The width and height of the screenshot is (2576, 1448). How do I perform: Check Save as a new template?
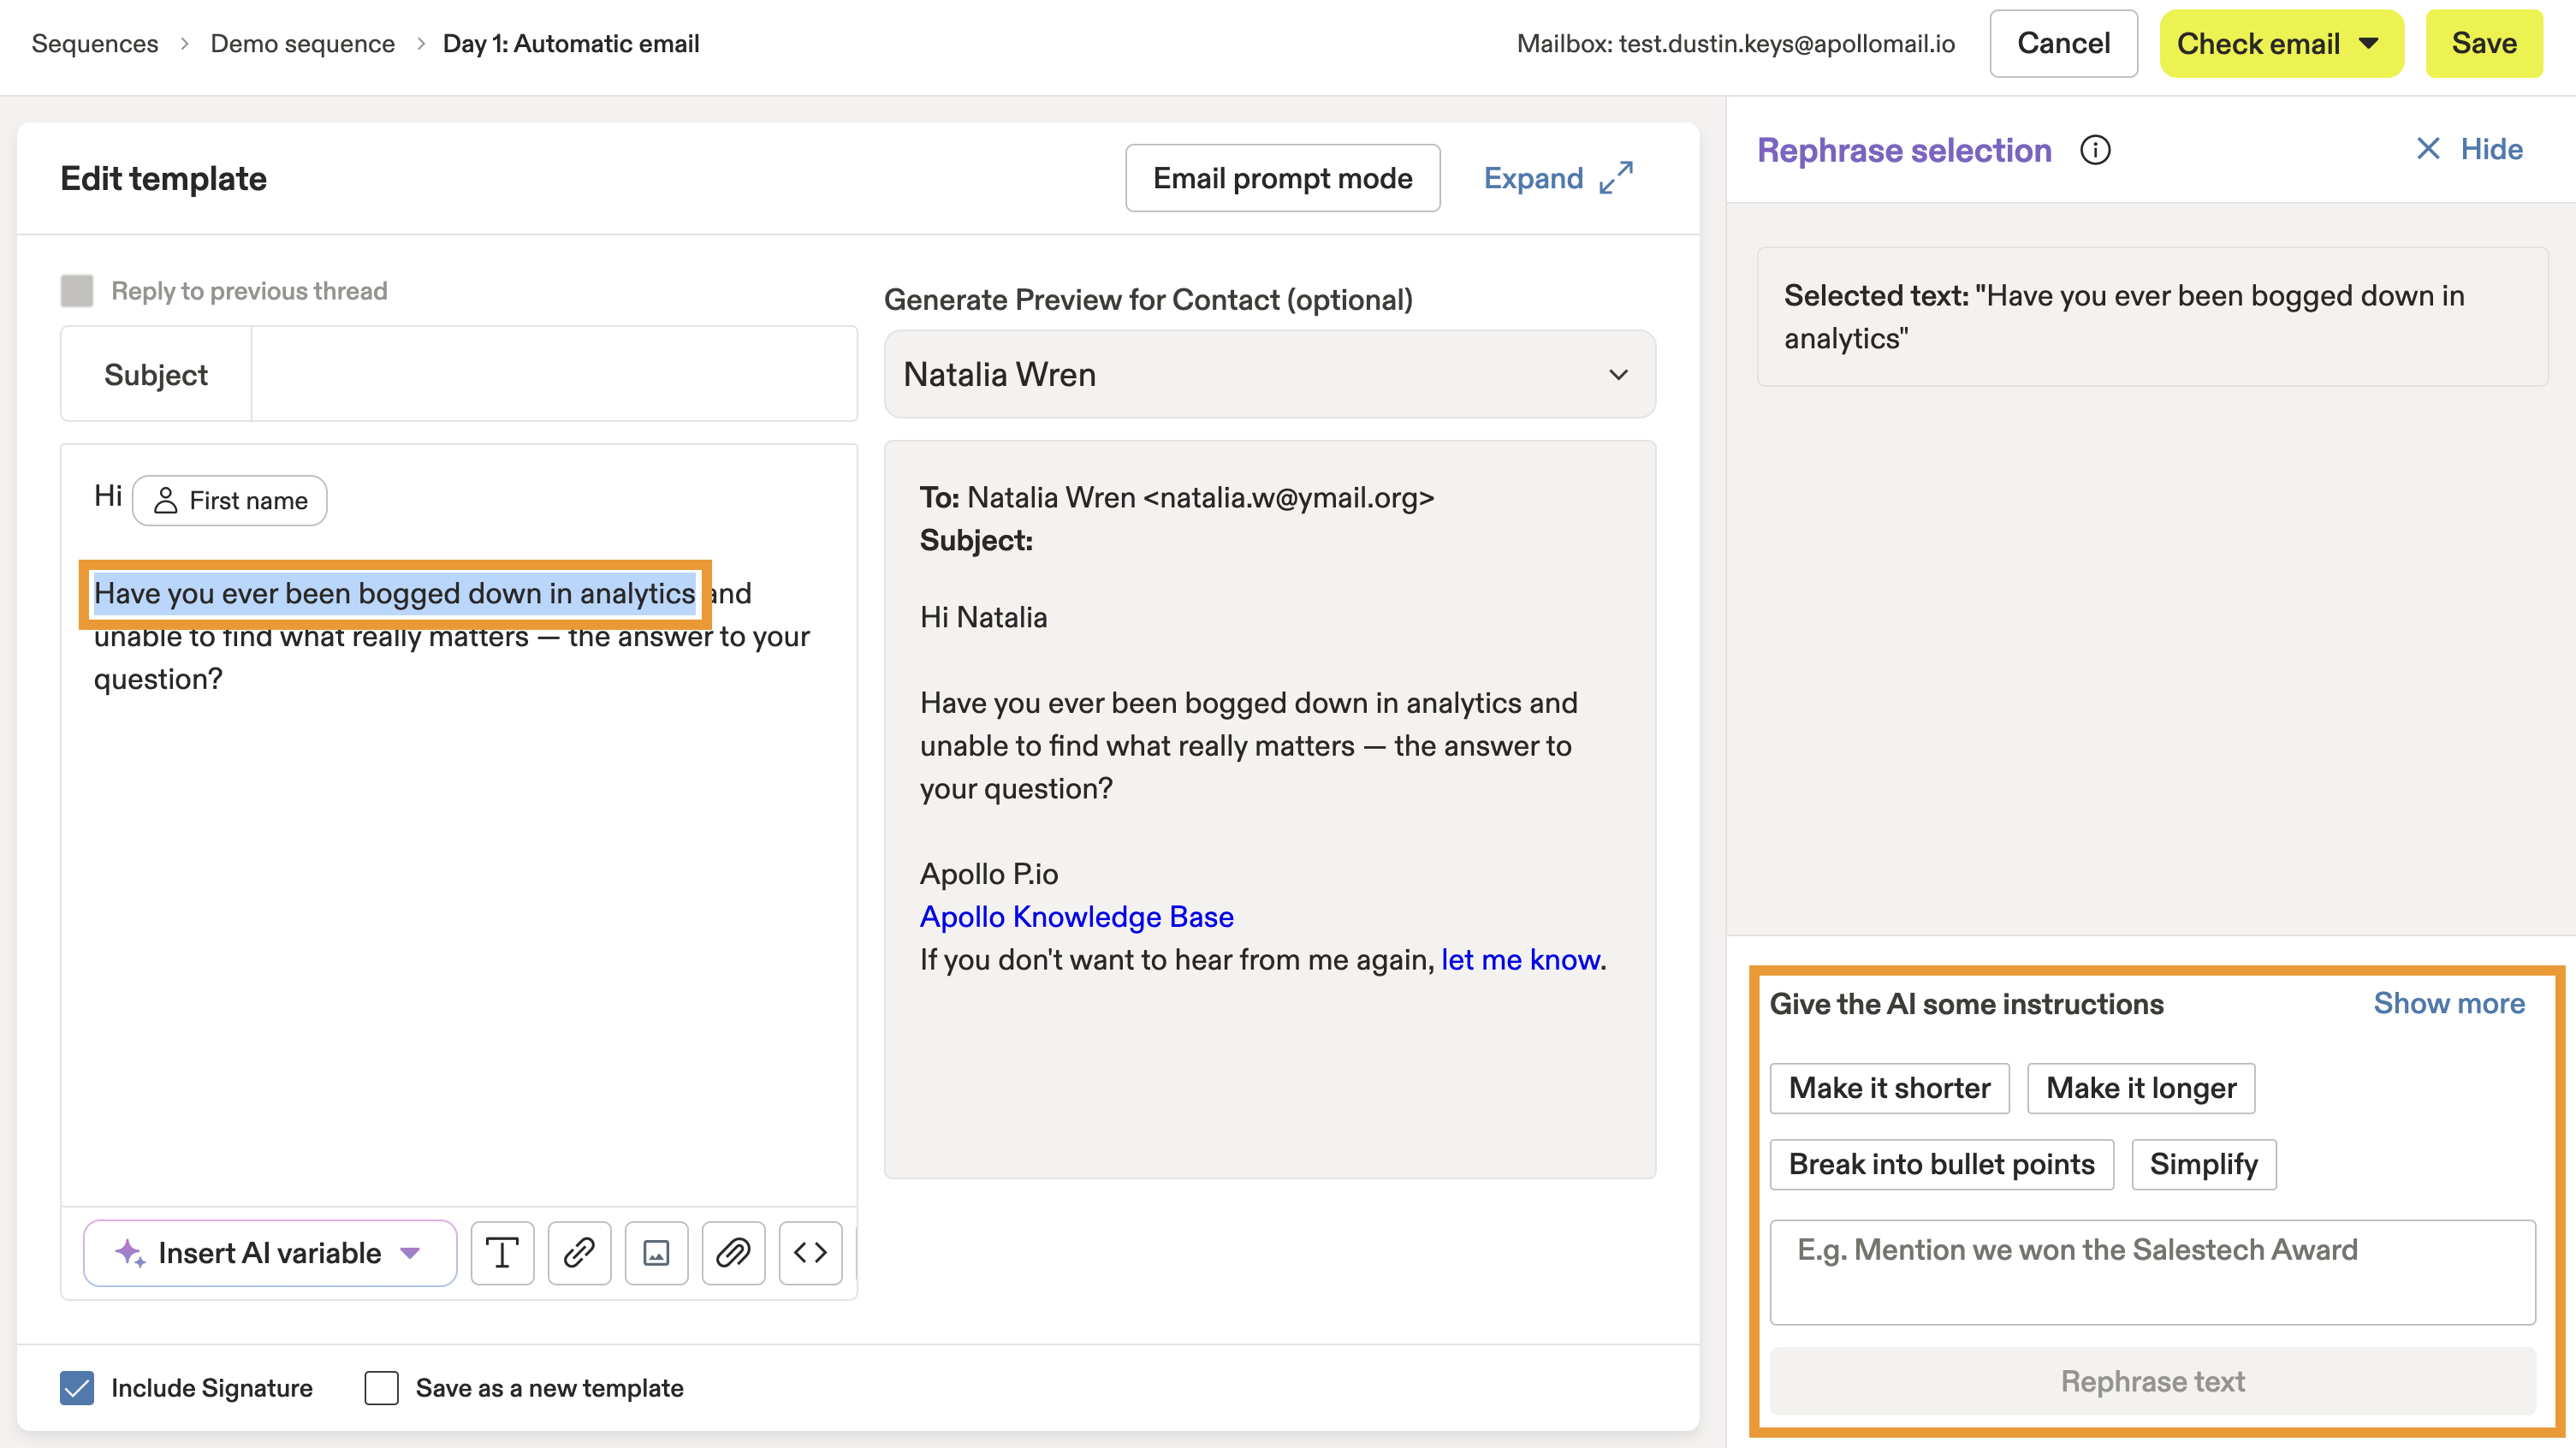[381, 1388]
